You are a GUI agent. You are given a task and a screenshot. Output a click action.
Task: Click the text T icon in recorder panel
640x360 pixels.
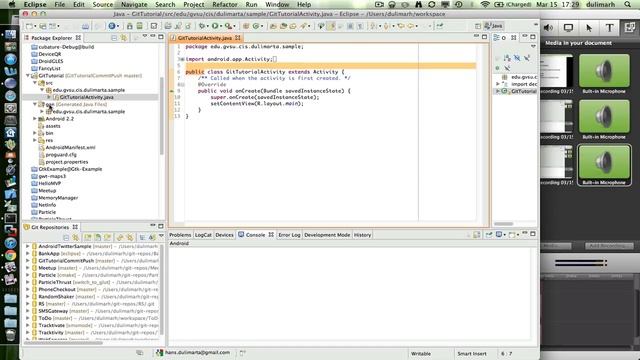pos(609,28)
